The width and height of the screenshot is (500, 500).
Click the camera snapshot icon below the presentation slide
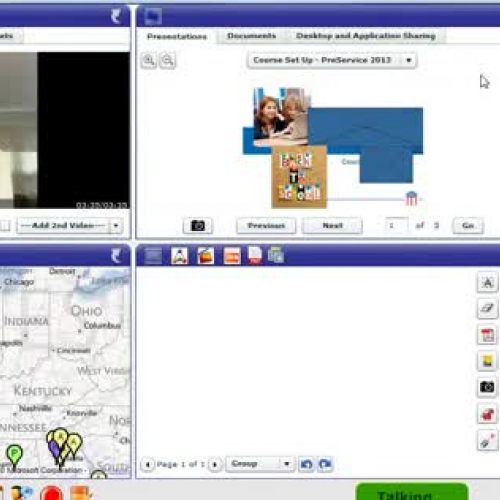tap(198, 226)
